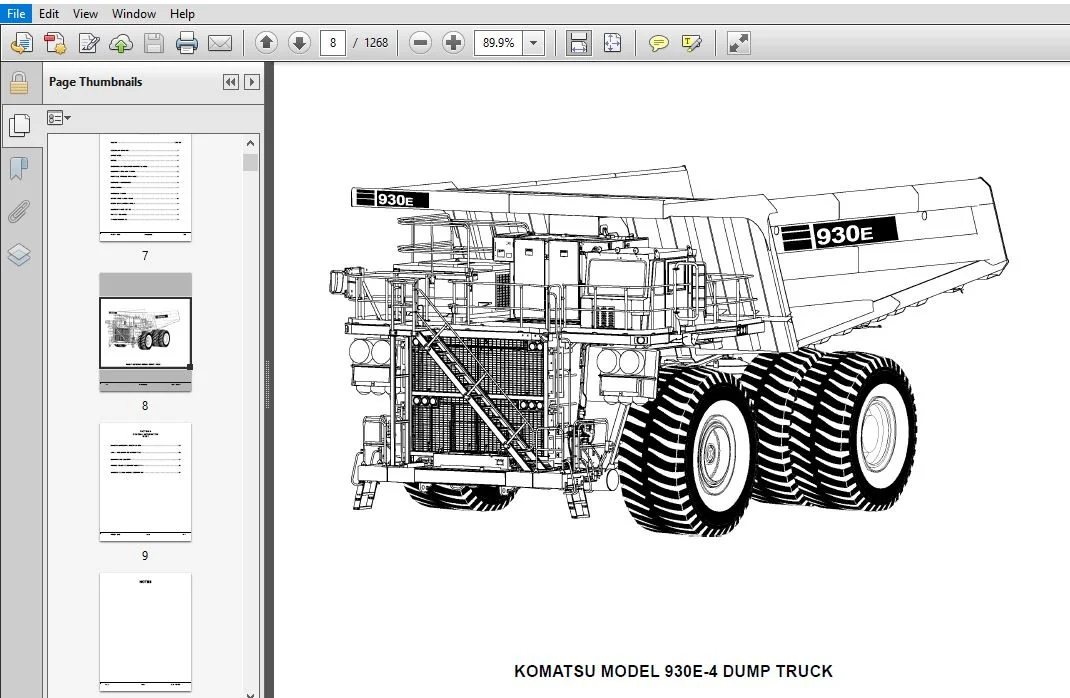The width and height of the screenshot is (1070, 698).
Task: Open the Help menu
Action: [x=182, y=13]
